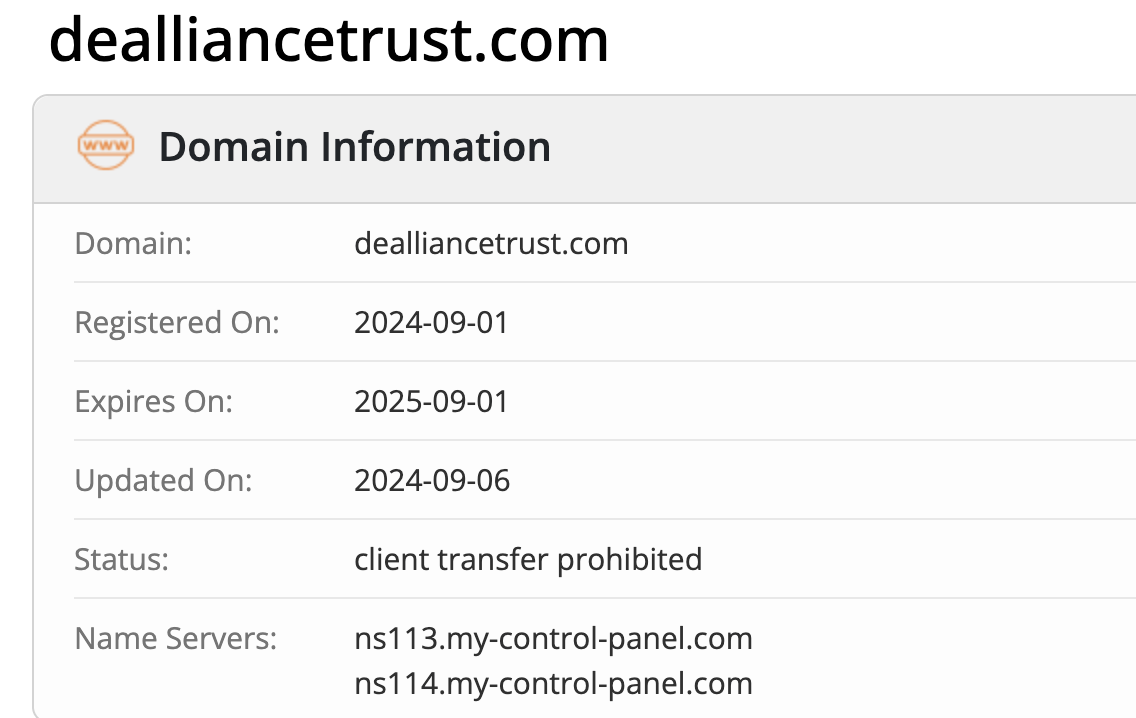Screen dimensions: 1136x718
Task: Click 'client transfer' in the status value
Action: (451, 559)
